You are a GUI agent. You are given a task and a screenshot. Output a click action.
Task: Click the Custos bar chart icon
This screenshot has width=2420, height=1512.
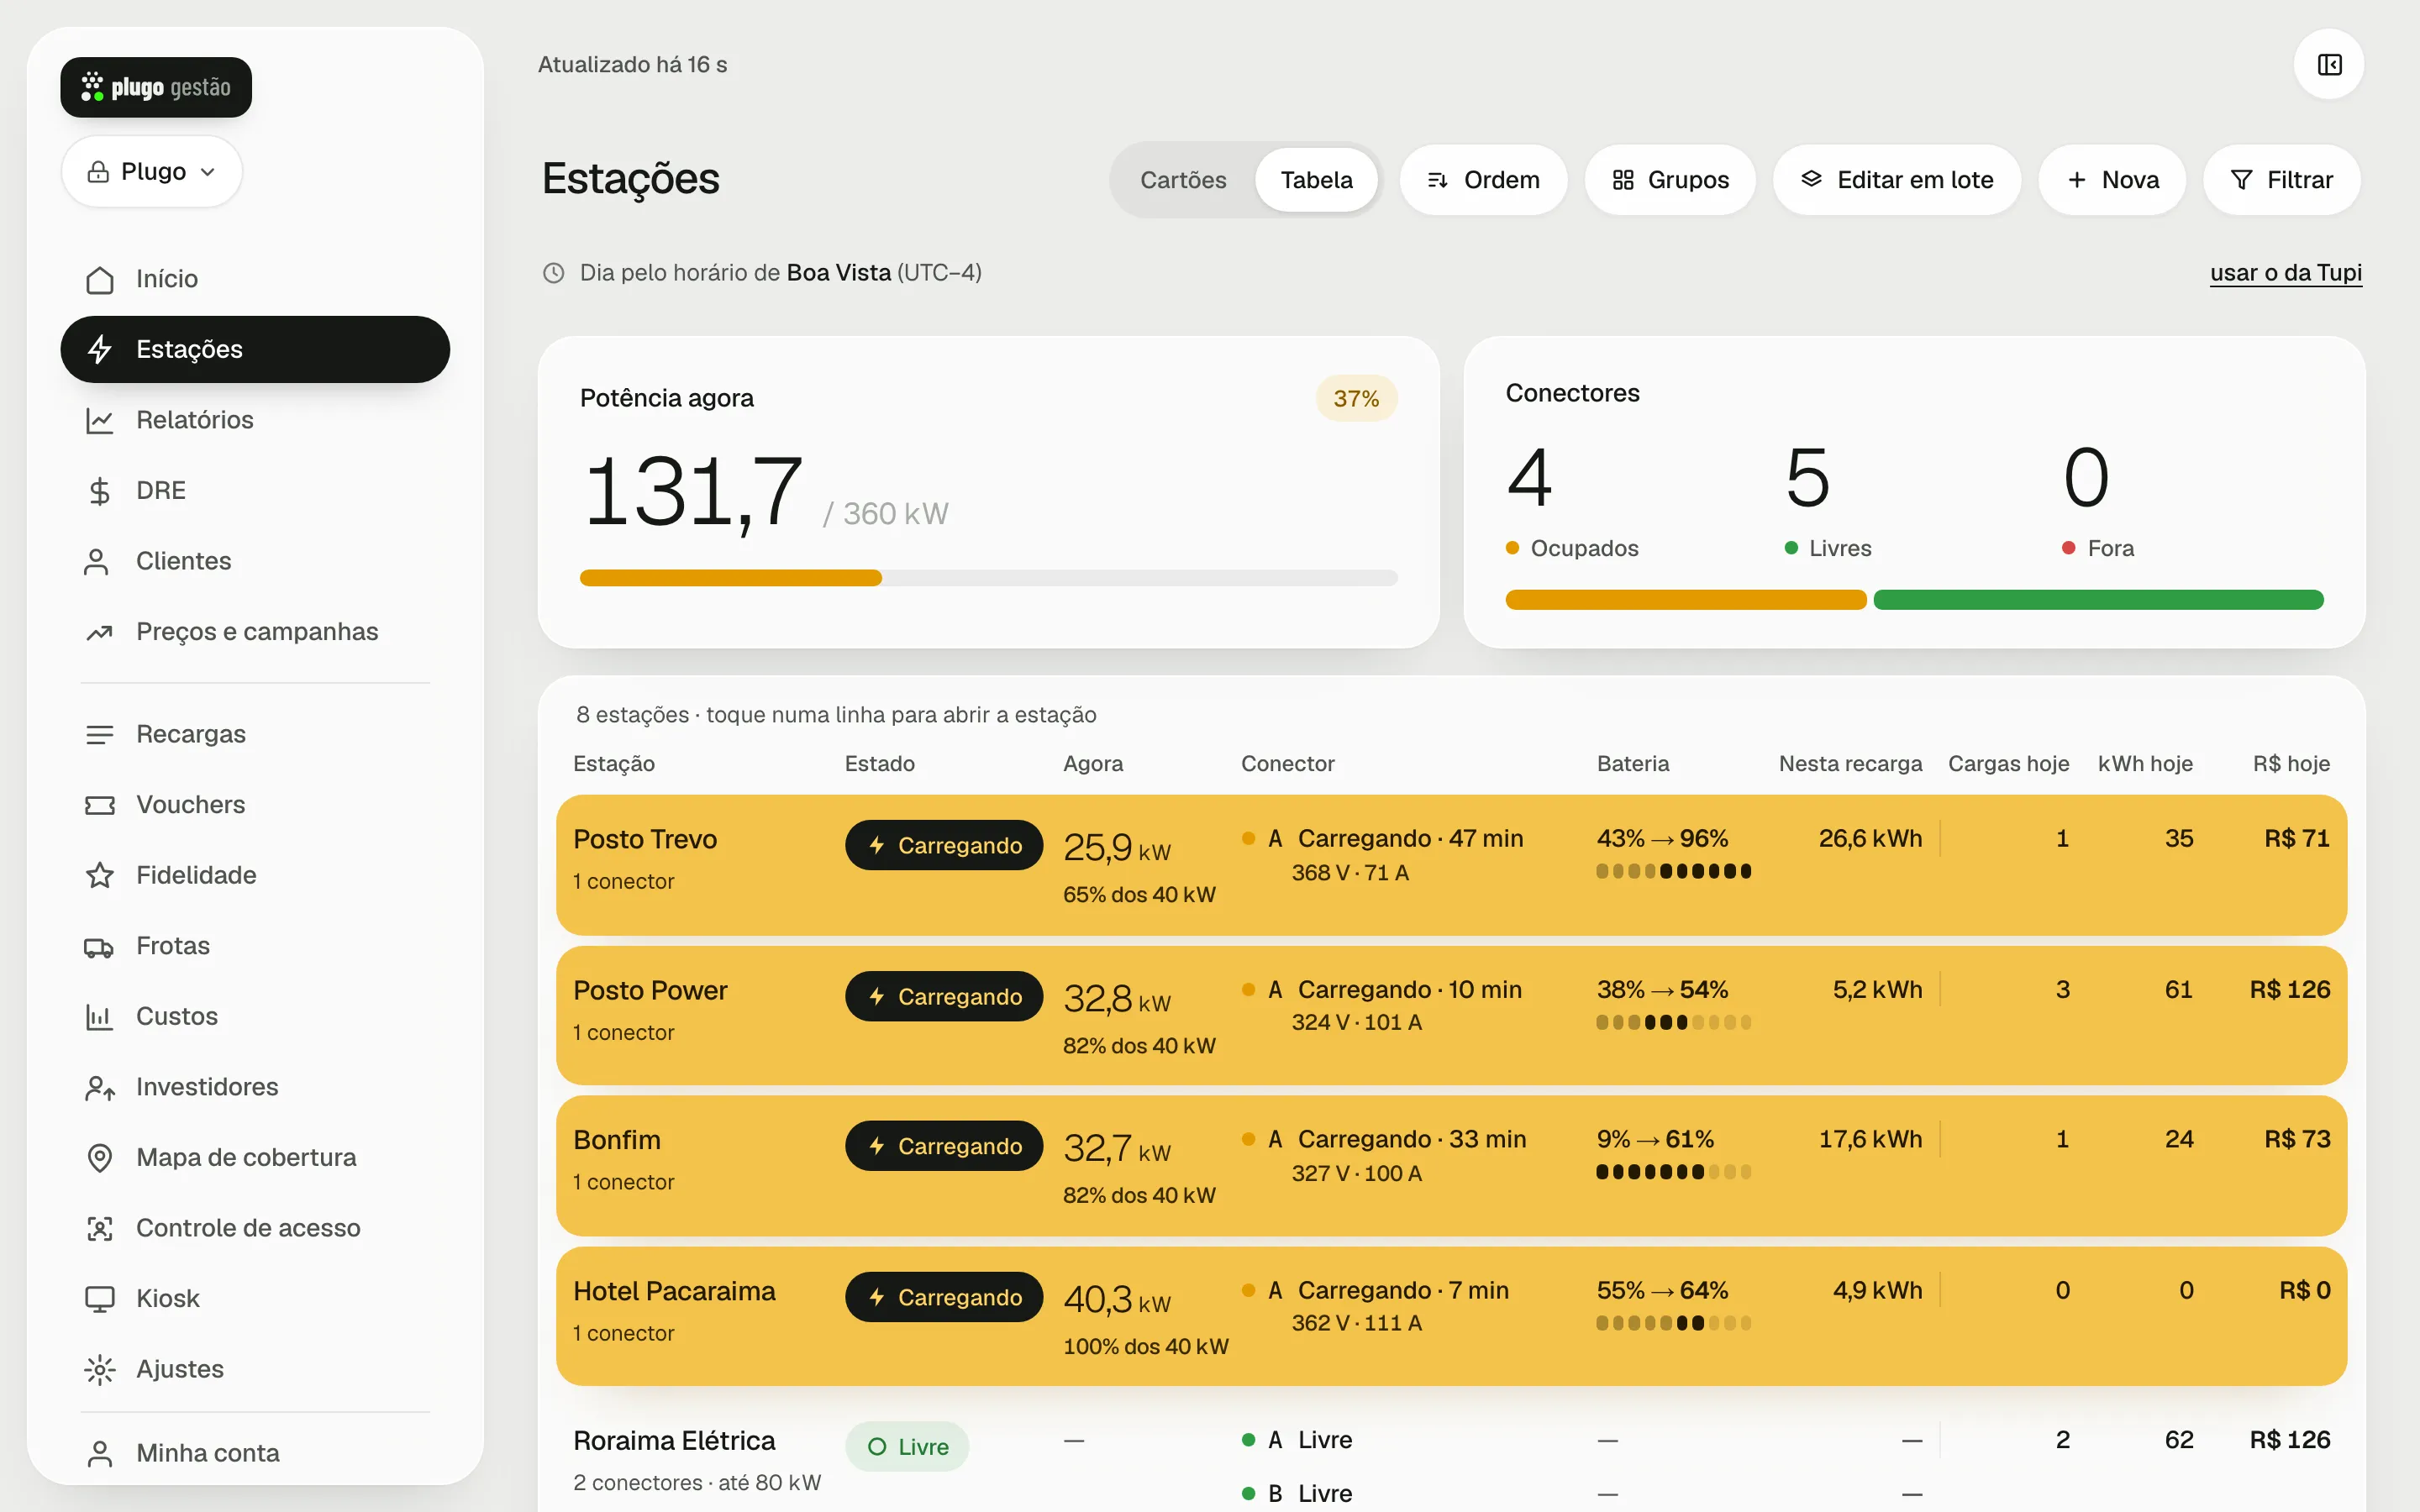[99, 1017]
